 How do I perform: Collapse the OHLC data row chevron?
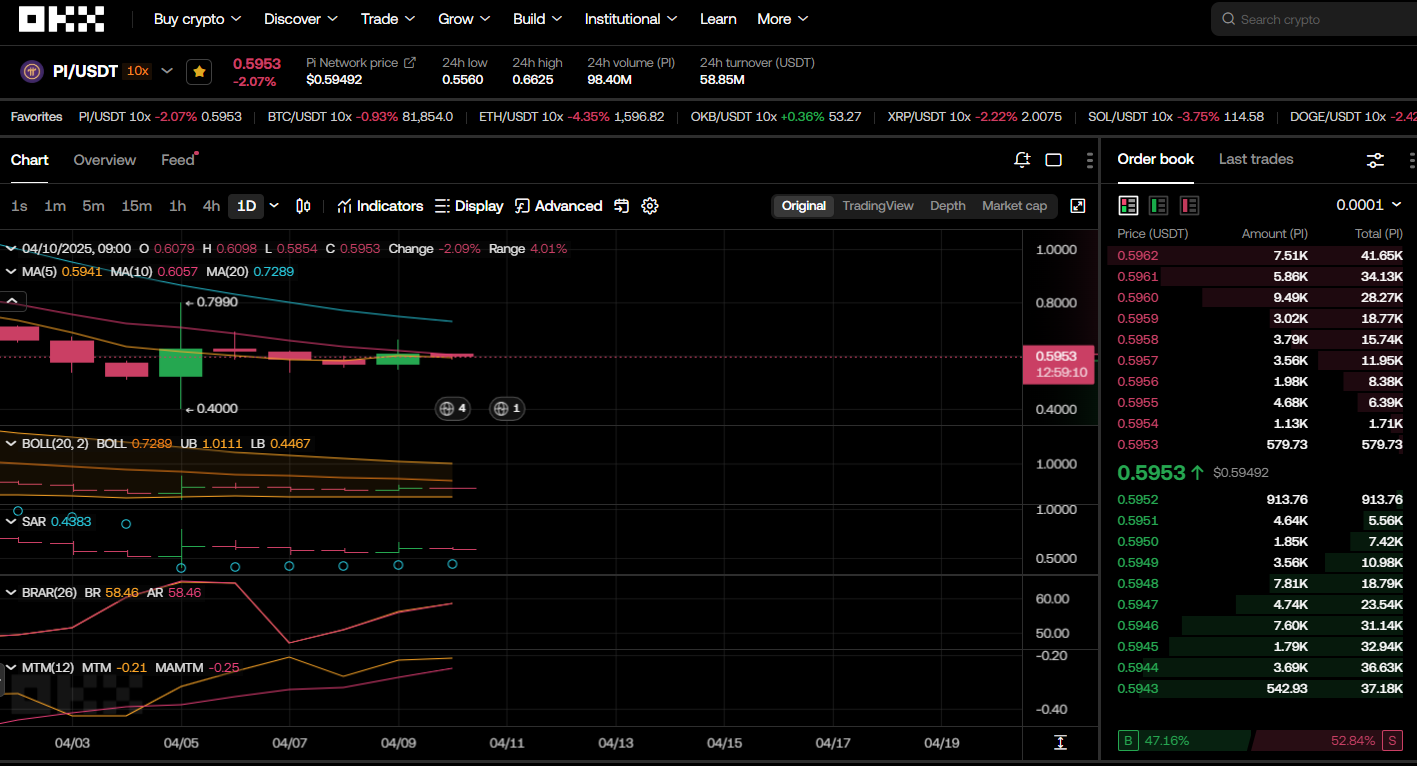[11, 248]
